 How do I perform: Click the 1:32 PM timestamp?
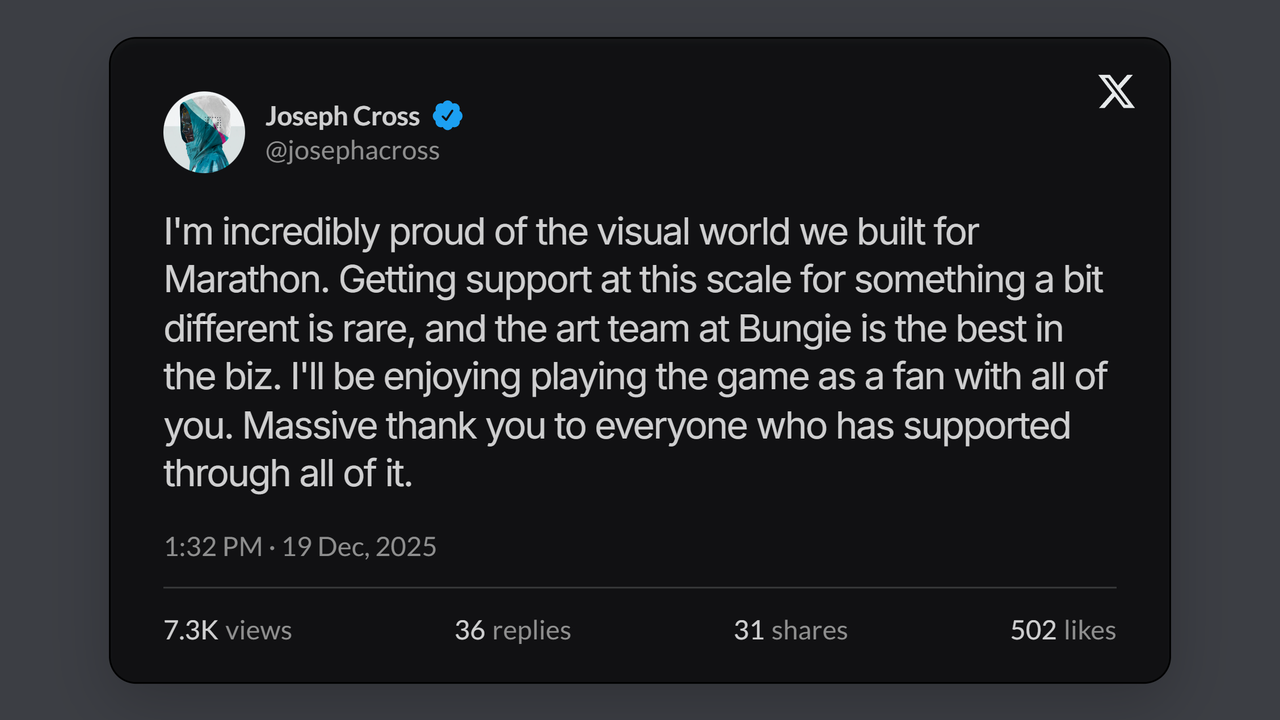click(x=212, y=547)
